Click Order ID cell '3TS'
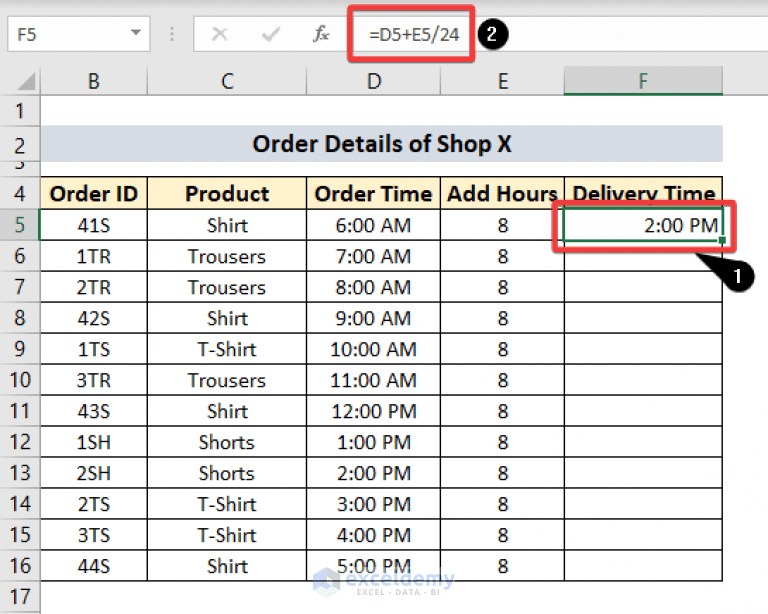Viewport: 768px width, 614px height. [94, 535]
